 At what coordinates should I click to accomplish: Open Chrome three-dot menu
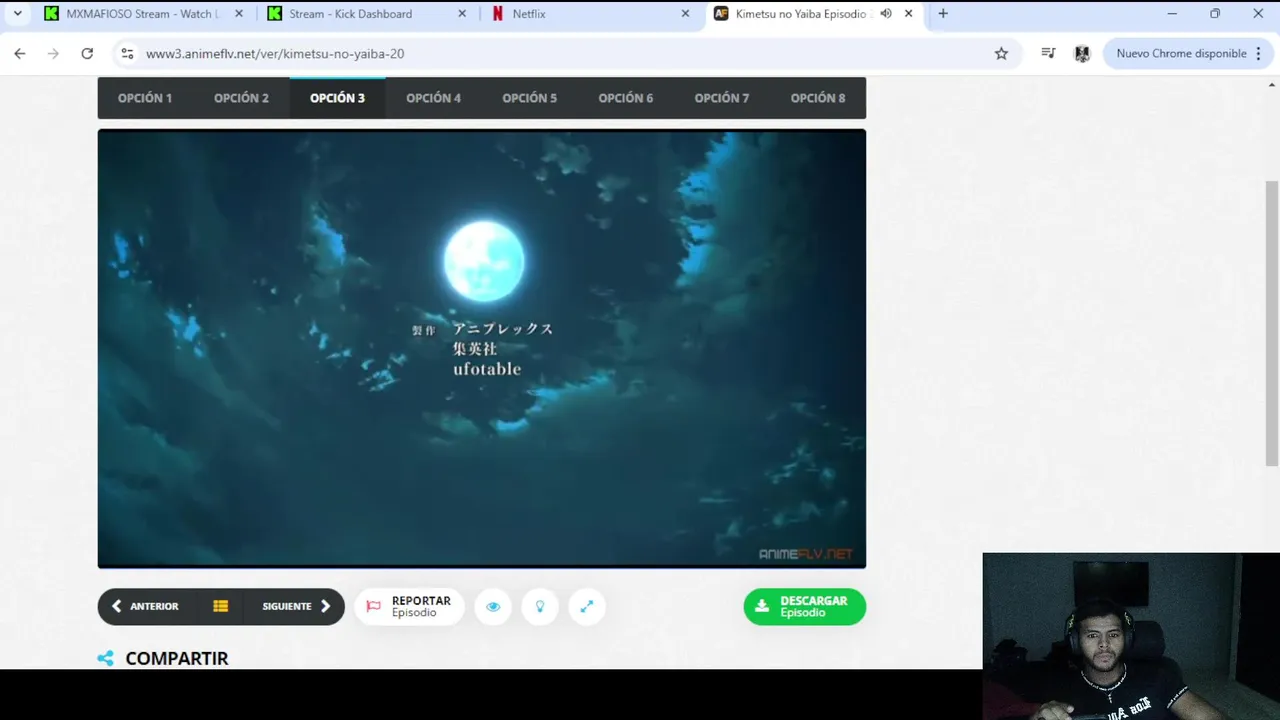tap(1258, 54)
